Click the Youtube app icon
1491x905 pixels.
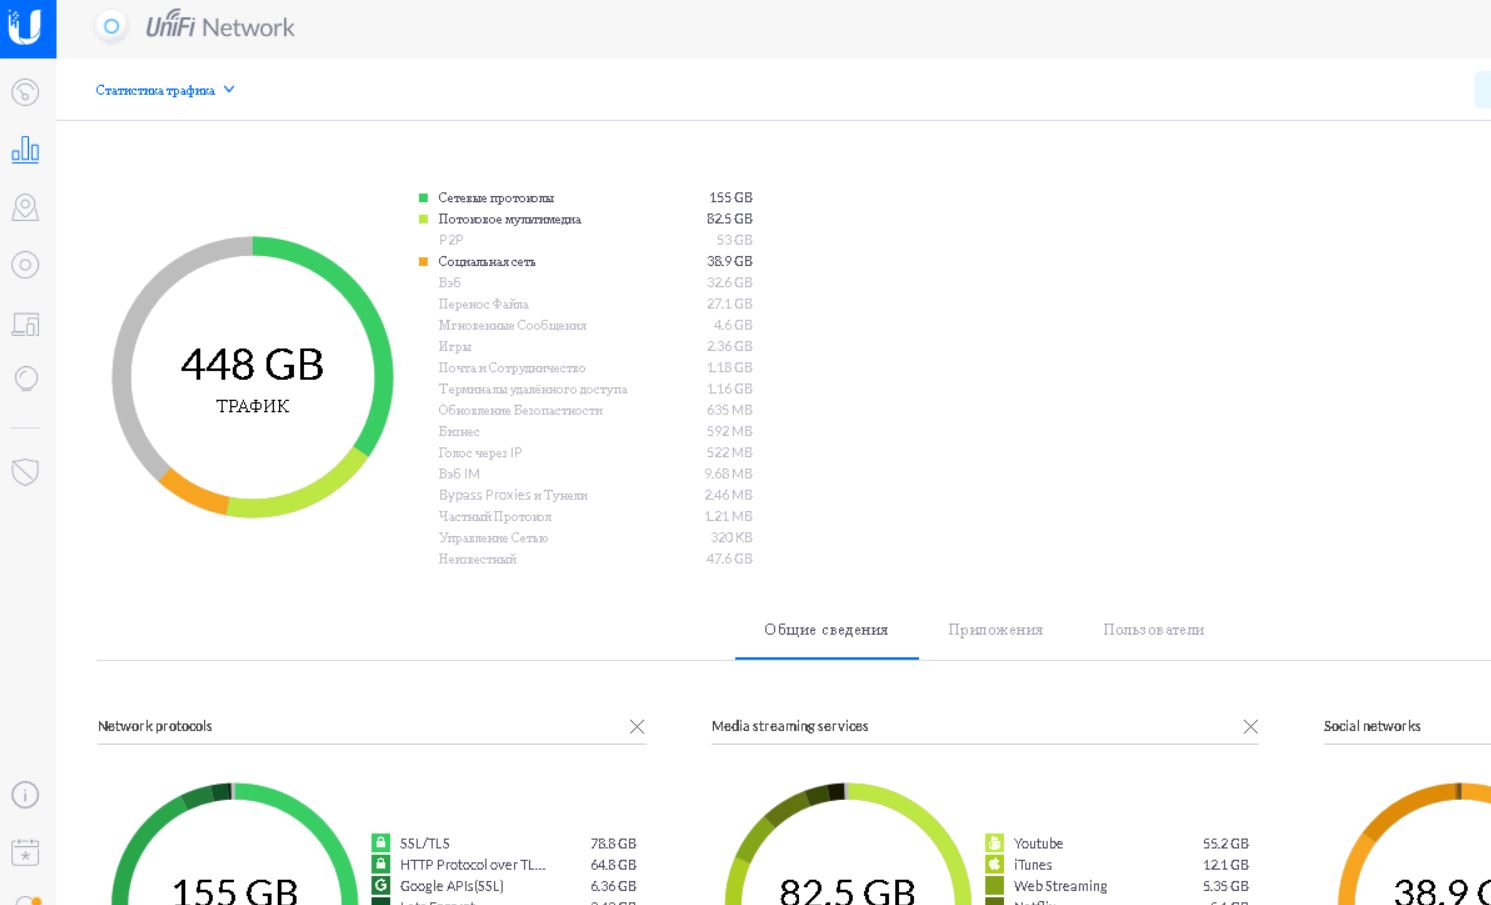(x=994, y=843)
